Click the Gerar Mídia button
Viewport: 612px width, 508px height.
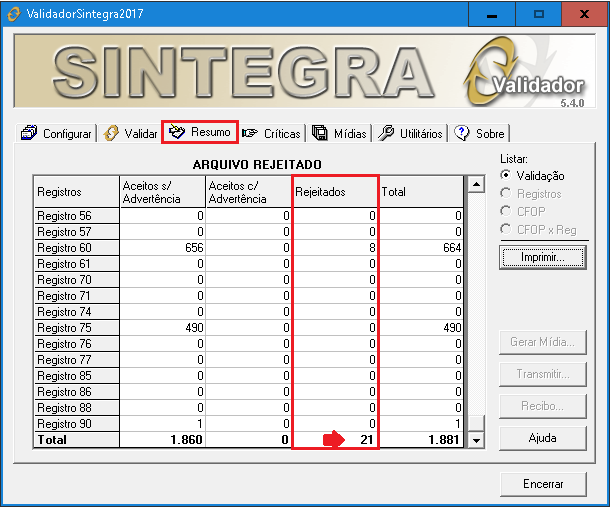click(x=543, y=342)
